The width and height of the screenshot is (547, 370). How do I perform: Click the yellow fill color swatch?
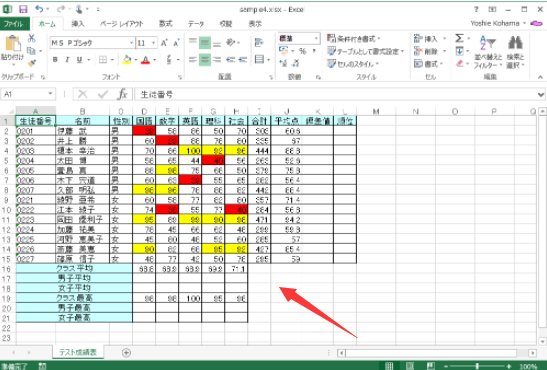127,60
